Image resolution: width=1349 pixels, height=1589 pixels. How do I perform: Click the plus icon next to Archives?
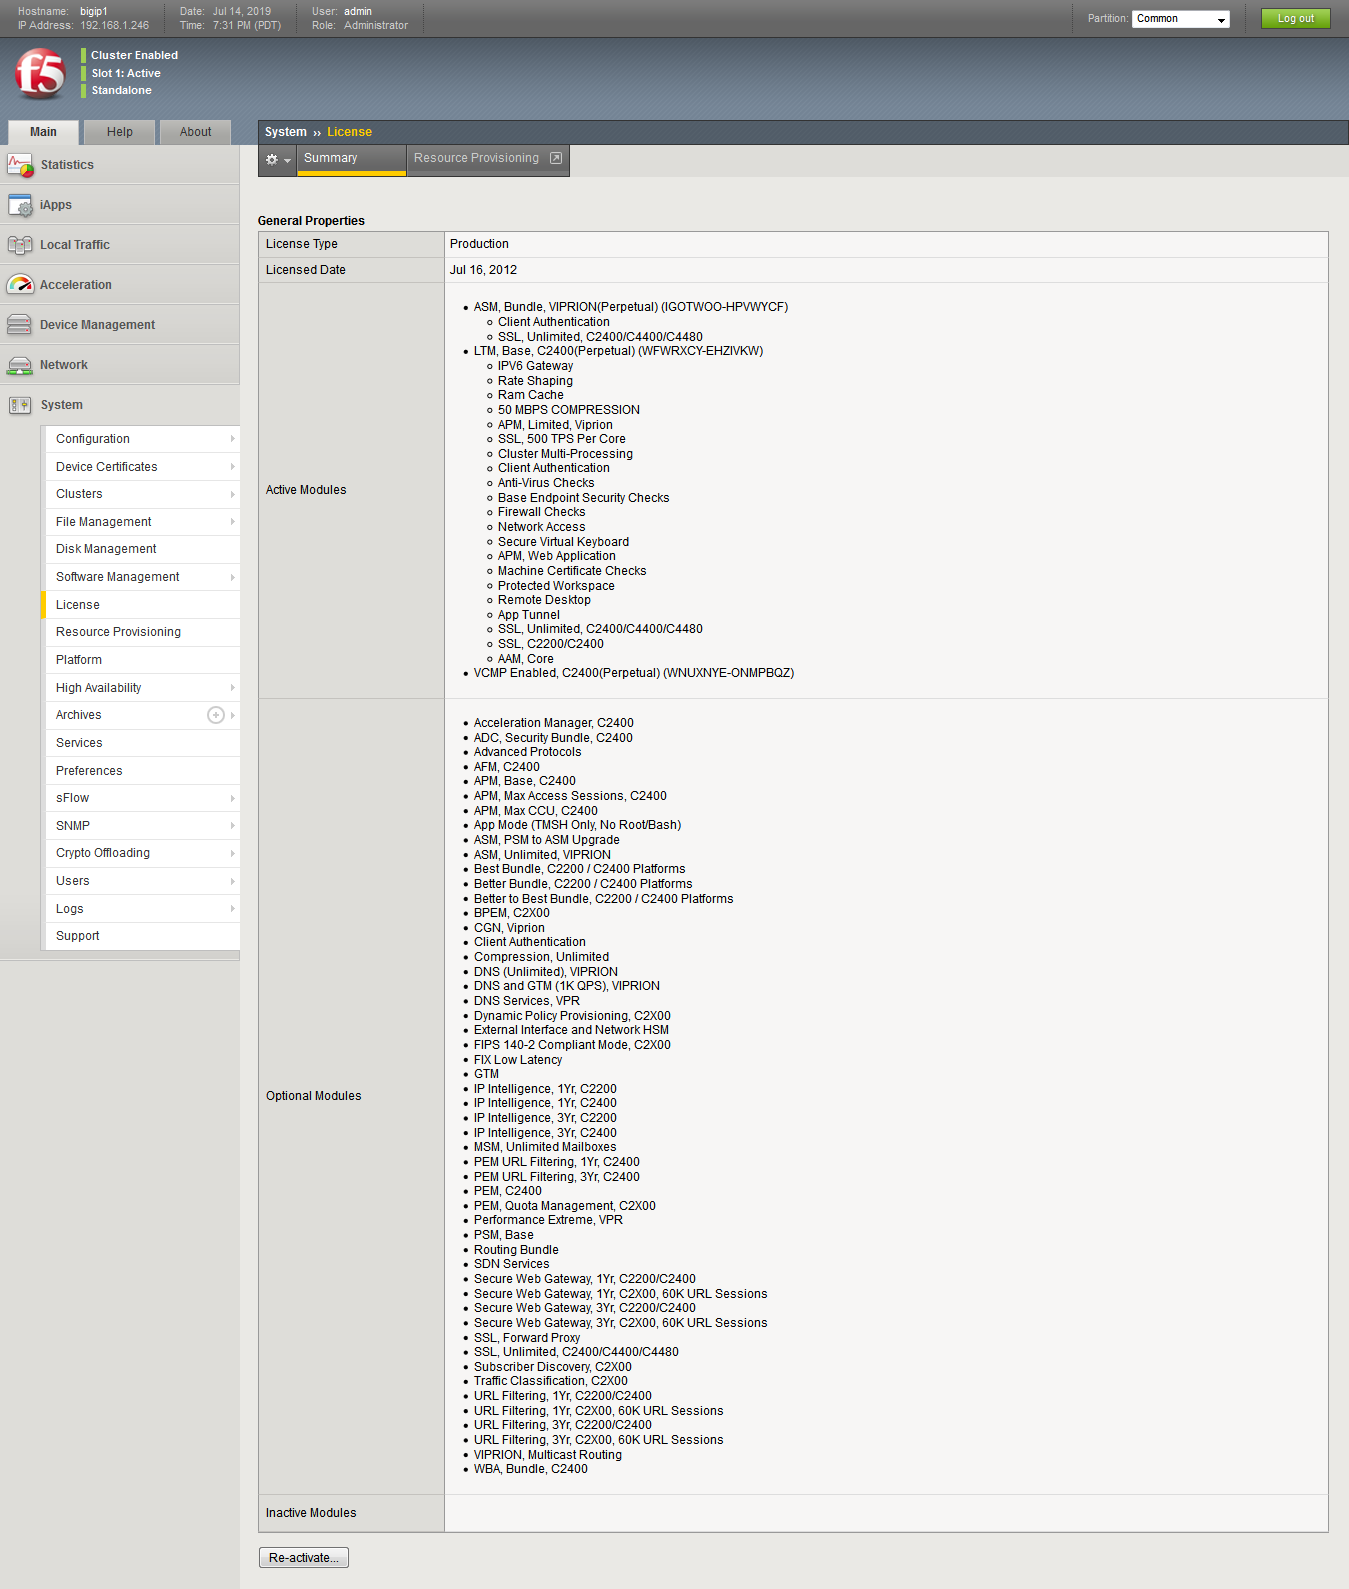click(x=216, y=715)
